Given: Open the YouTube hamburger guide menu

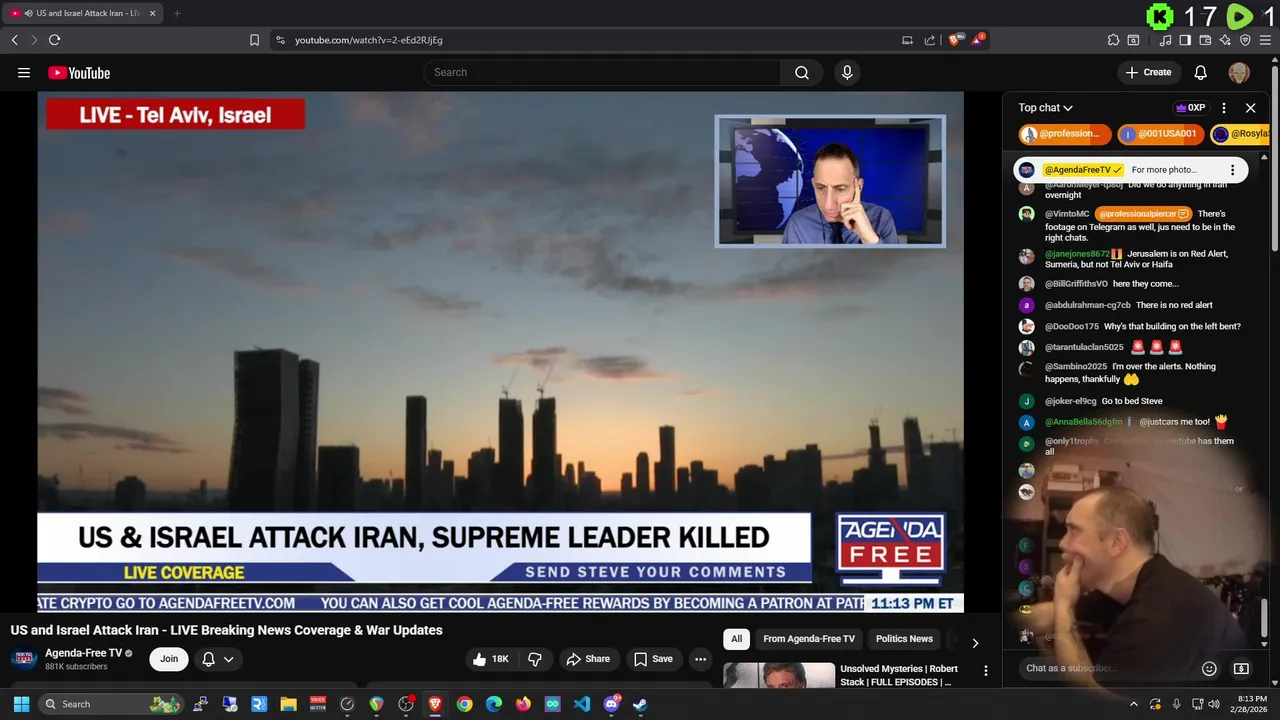Looking at the screenshot, I should [24, 72].
